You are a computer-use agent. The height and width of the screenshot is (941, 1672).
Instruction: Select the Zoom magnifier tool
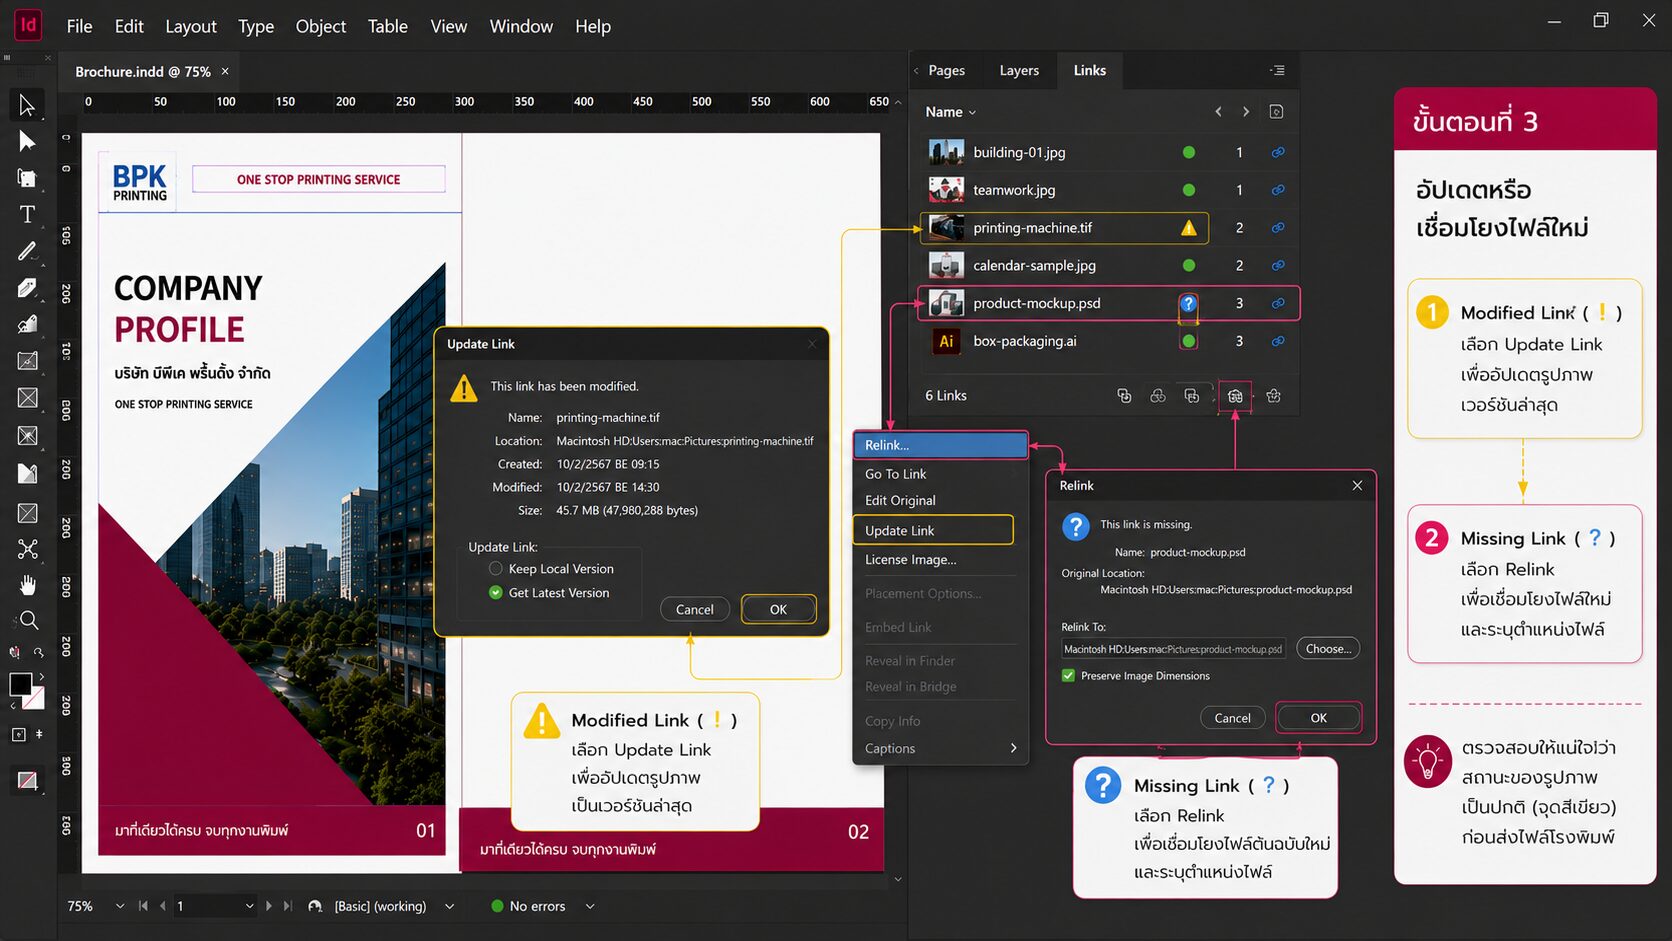coord(28,620)
